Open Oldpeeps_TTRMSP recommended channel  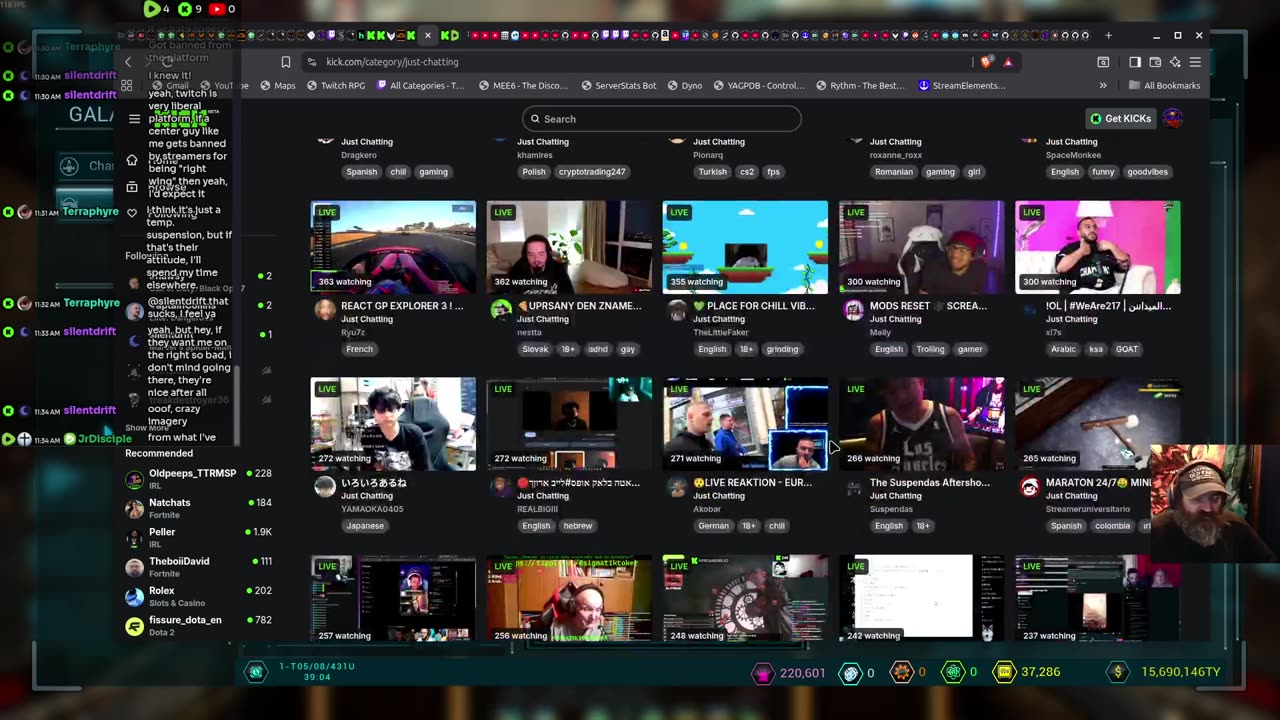coord(198,479)
